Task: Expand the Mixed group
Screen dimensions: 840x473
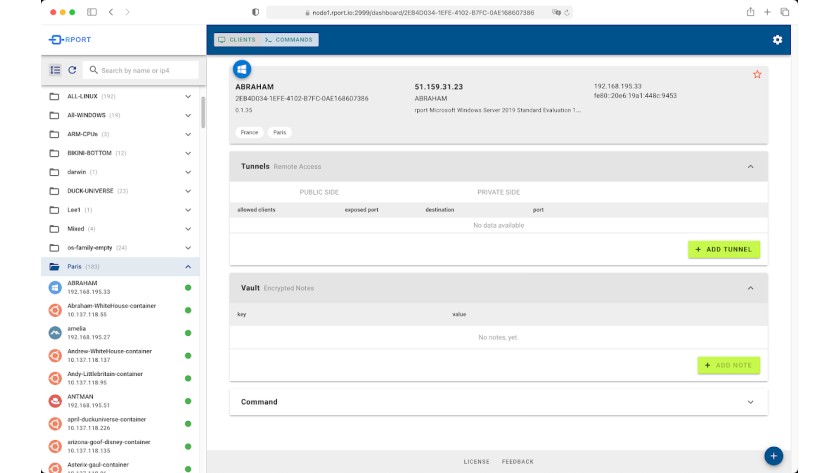Action: 188,229
